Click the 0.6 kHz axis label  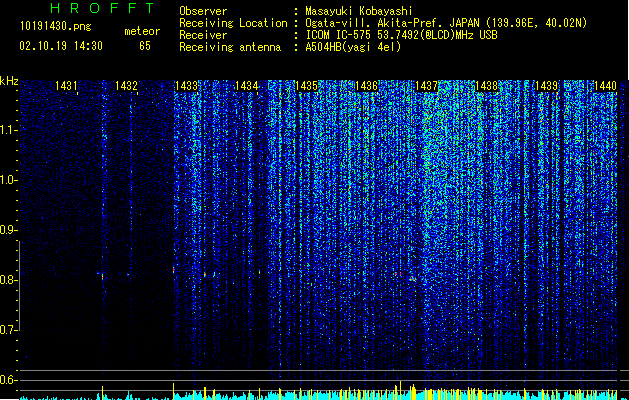[x=9, y=380]
